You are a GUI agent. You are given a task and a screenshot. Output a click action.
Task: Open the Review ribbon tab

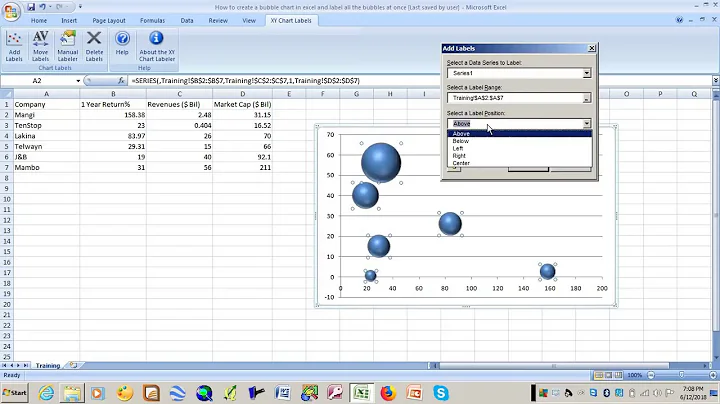218,21
